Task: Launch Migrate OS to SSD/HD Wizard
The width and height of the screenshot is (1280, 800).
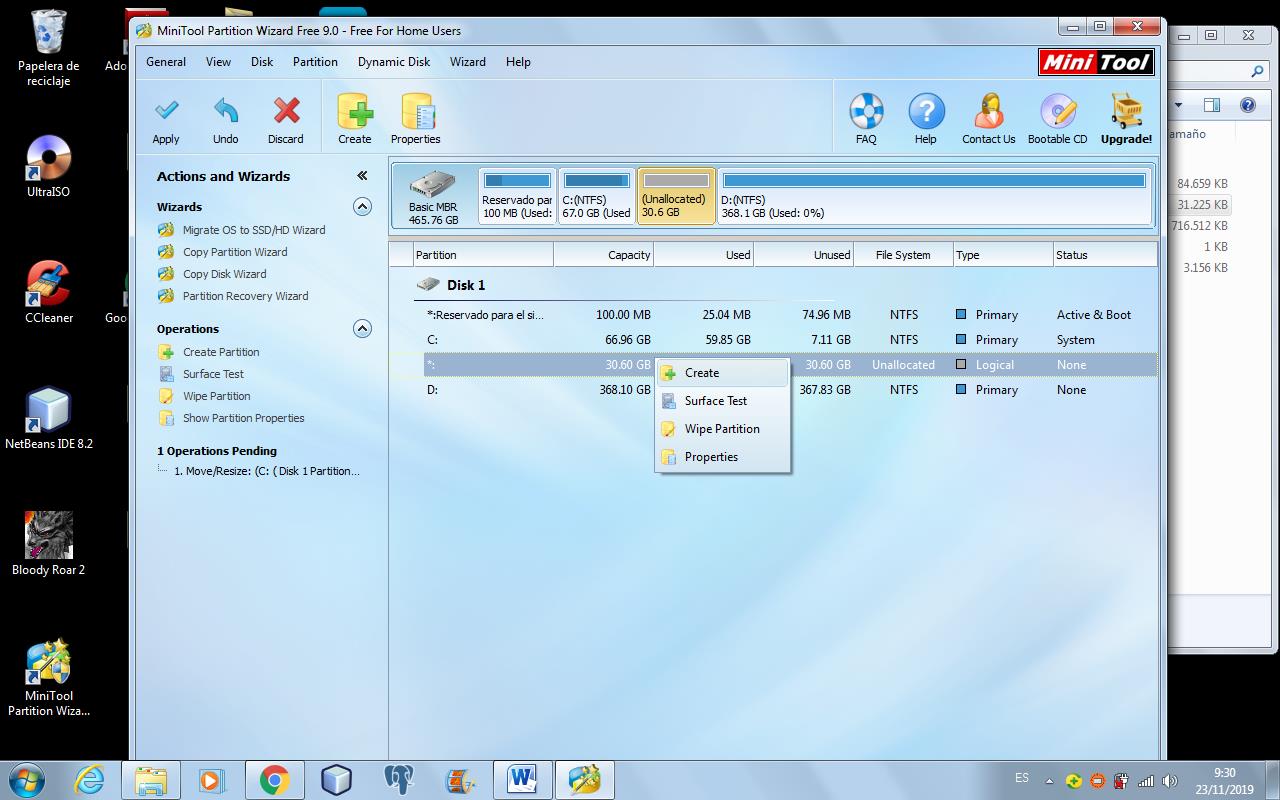Action: pos(254,230)
